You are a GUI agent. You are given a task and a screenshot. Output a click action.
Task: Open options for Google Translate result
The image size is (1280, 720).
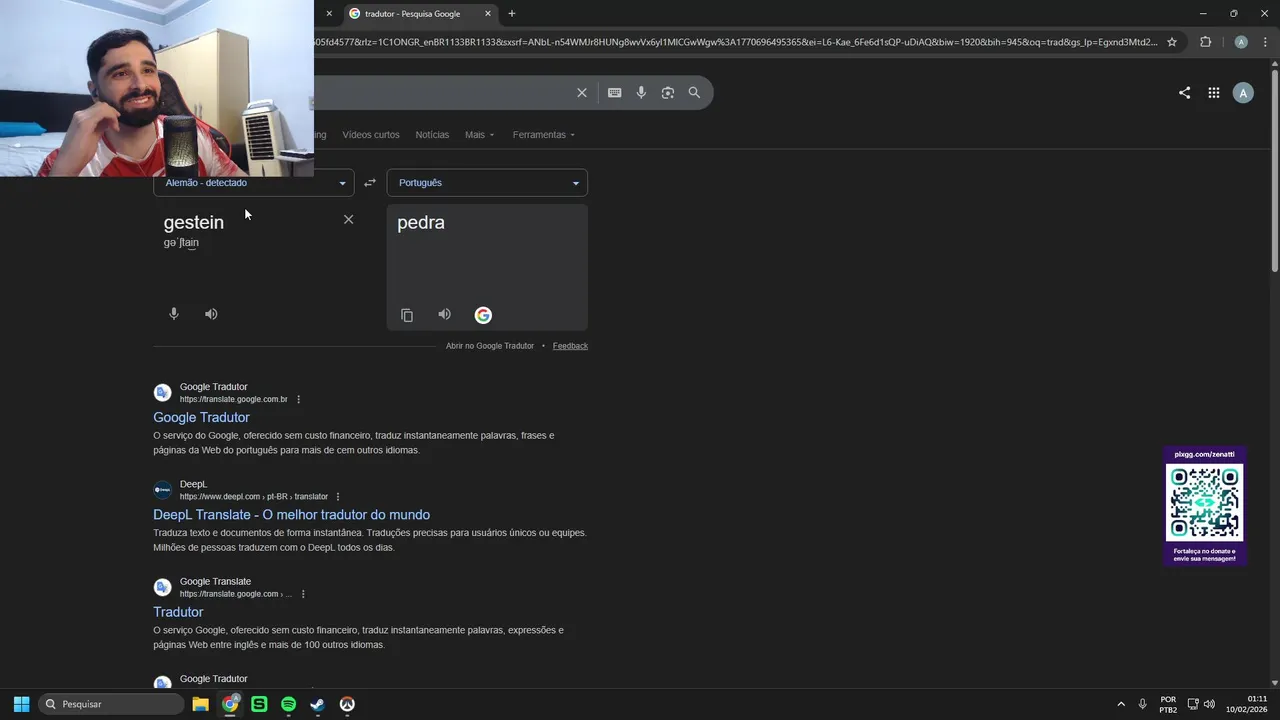pos(303,594)
